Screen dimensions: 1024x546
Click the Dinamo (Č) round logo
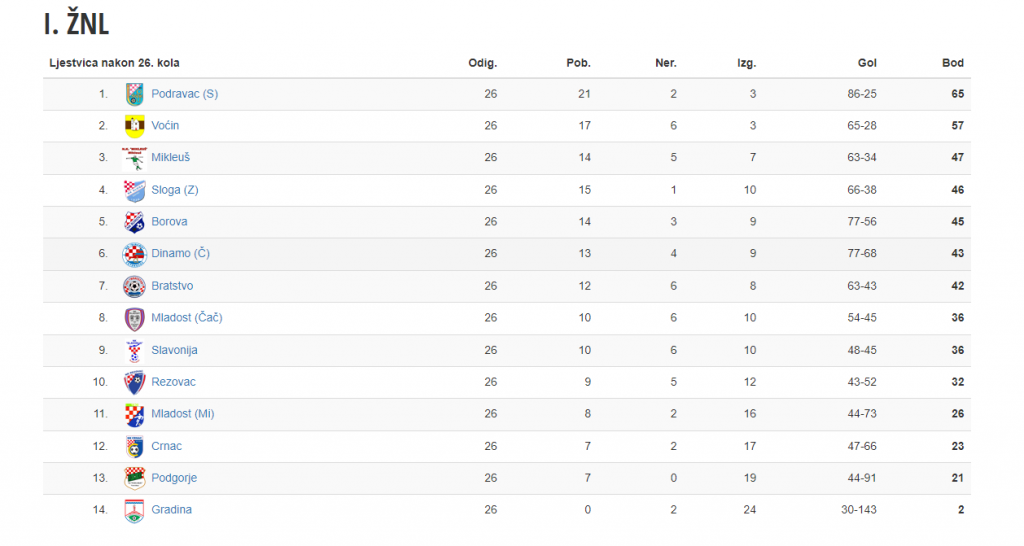tap(135, 254)
